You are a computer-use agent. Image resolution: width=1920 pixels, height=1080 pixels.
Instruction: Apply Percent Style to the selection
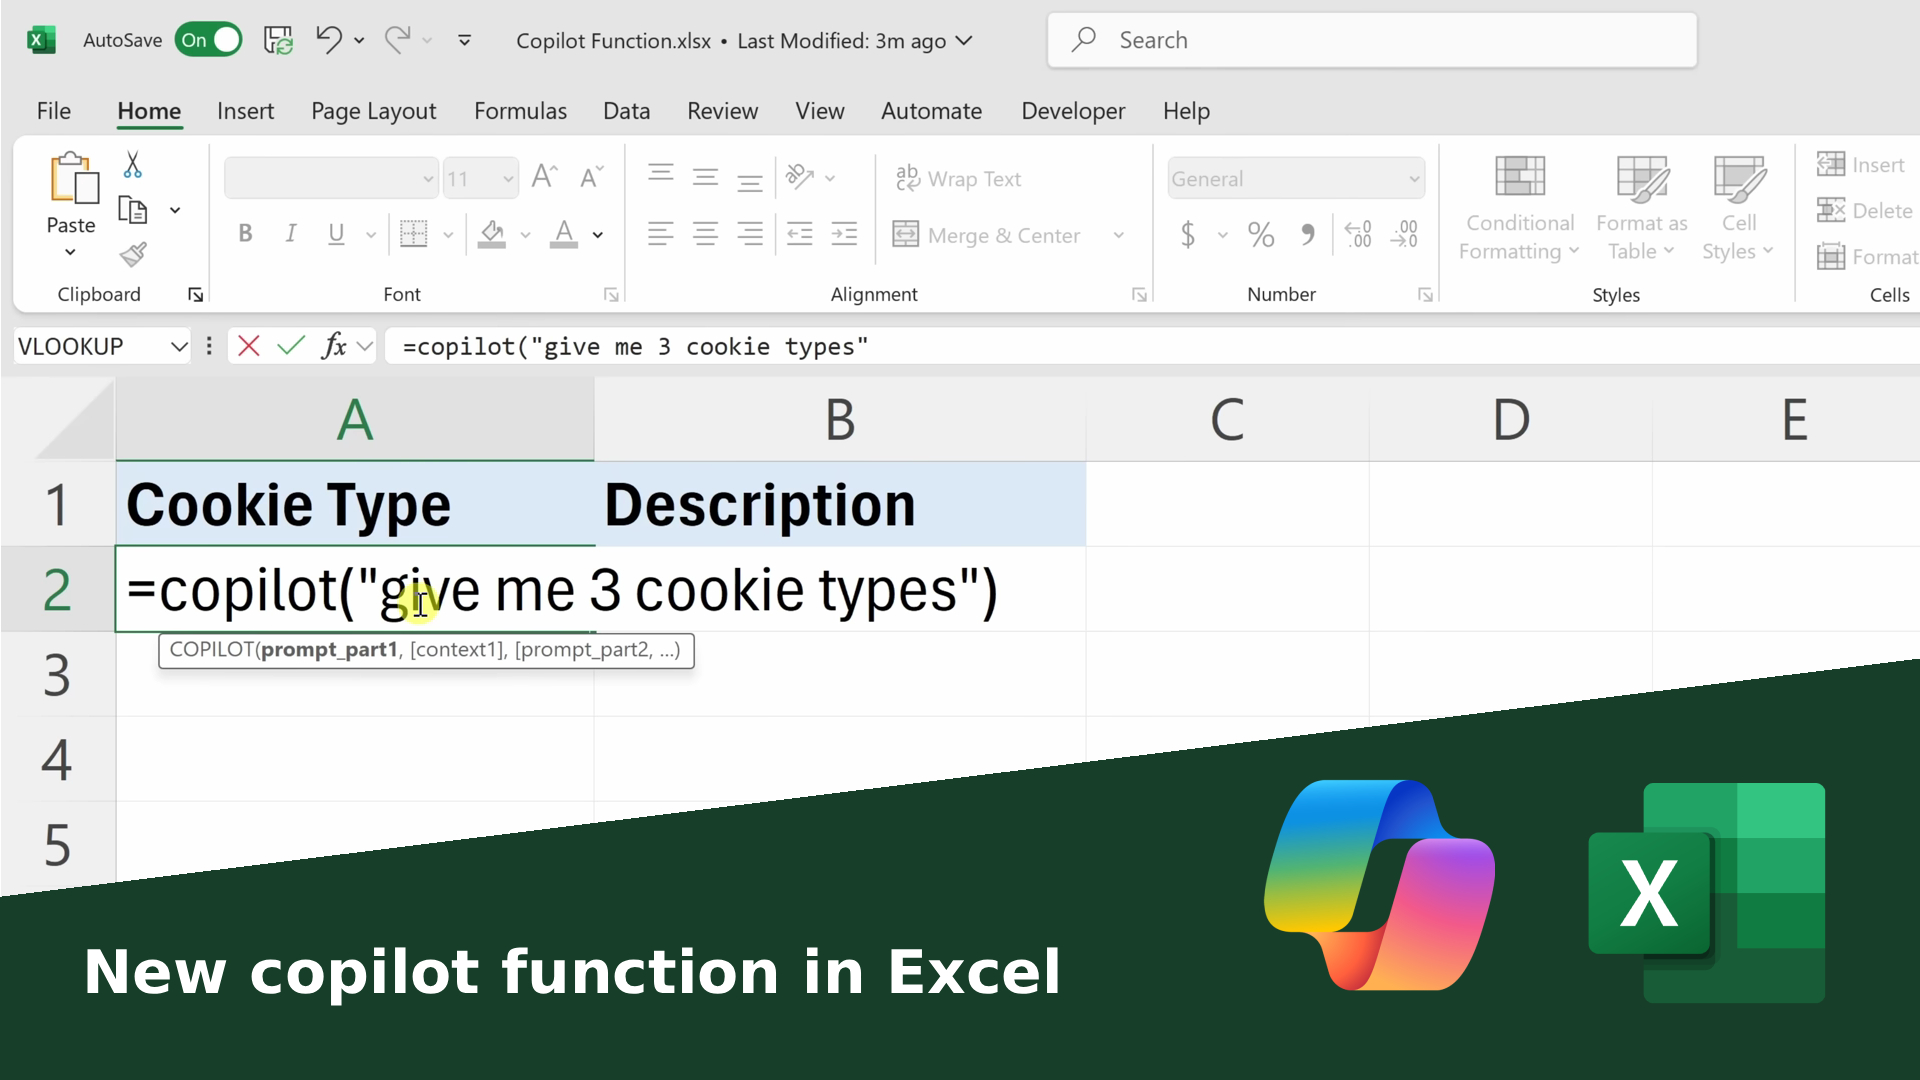pyautogui.click(x=1259, y=234)
